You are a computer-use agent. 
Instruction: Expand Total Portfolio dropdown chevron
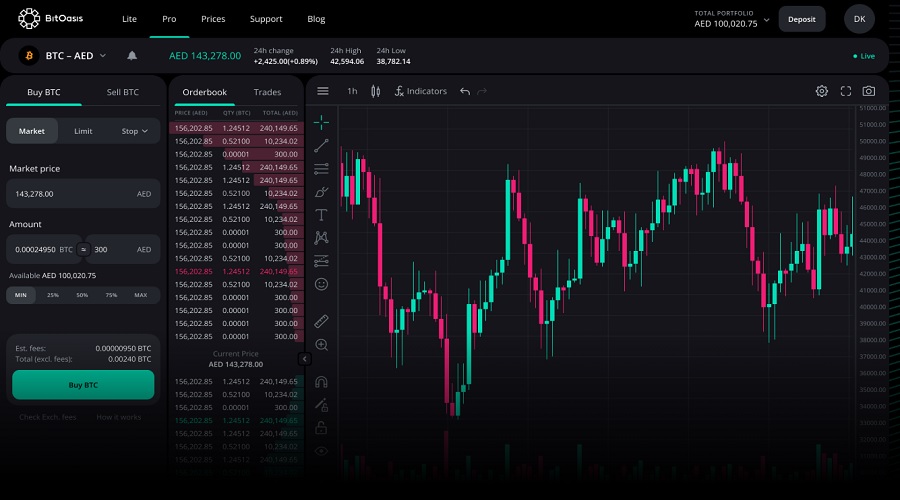point(766,20)
